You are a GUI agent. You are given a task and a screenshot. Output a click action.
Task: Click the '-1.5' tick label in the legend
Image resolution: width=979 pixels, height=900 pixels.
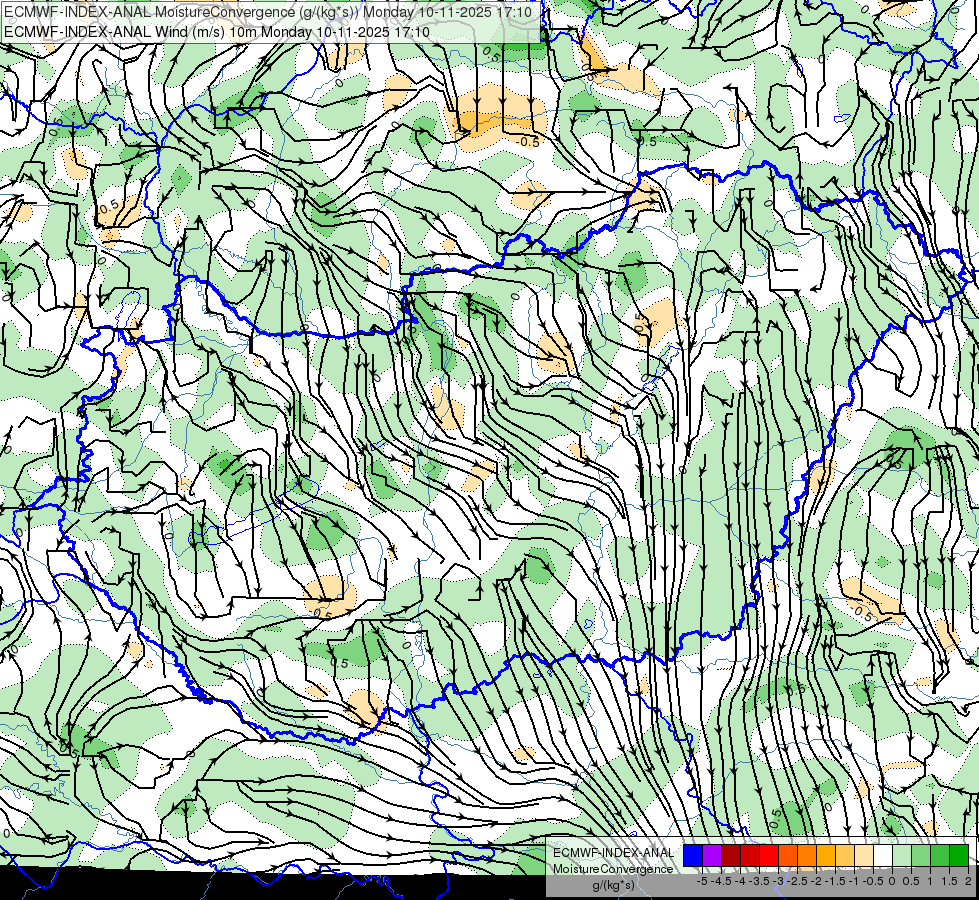[835, 881]
